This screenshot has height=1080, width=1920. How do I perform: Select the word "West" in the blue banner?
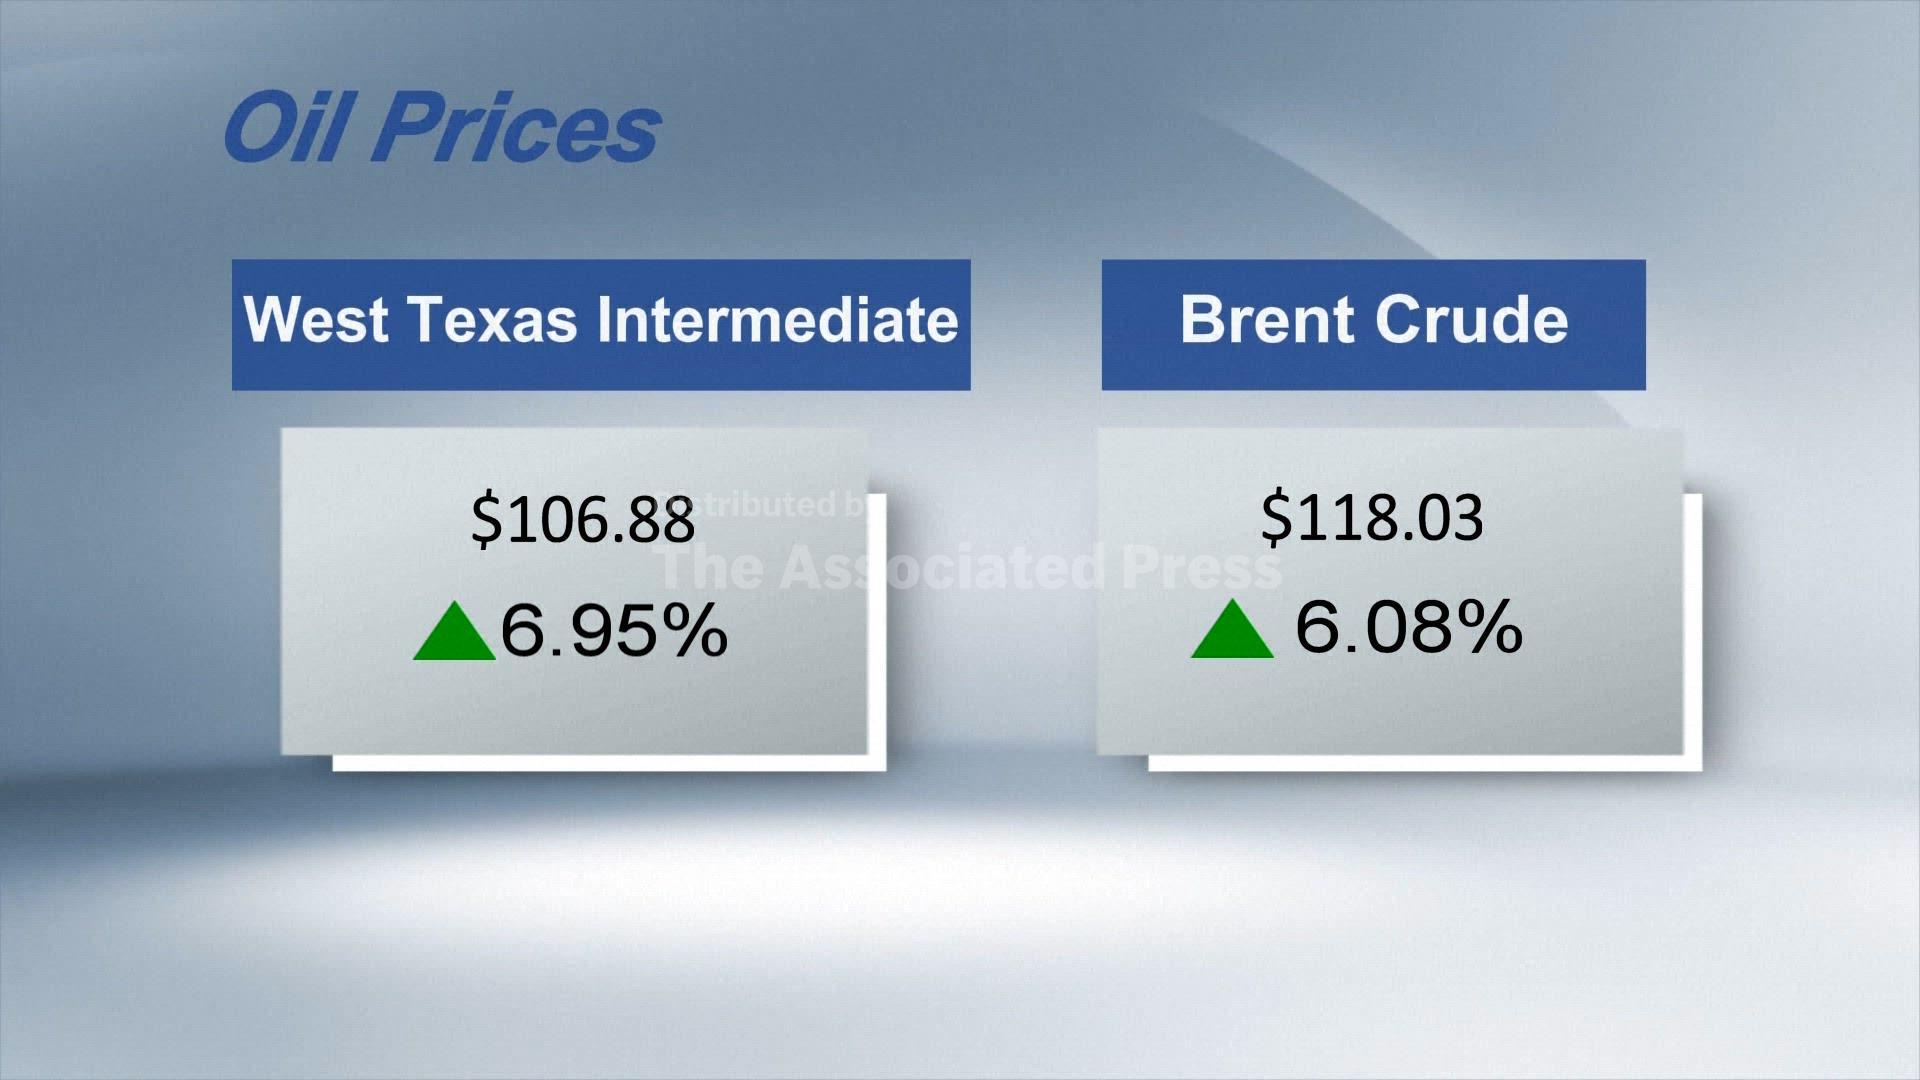click(x=316, y=320)
